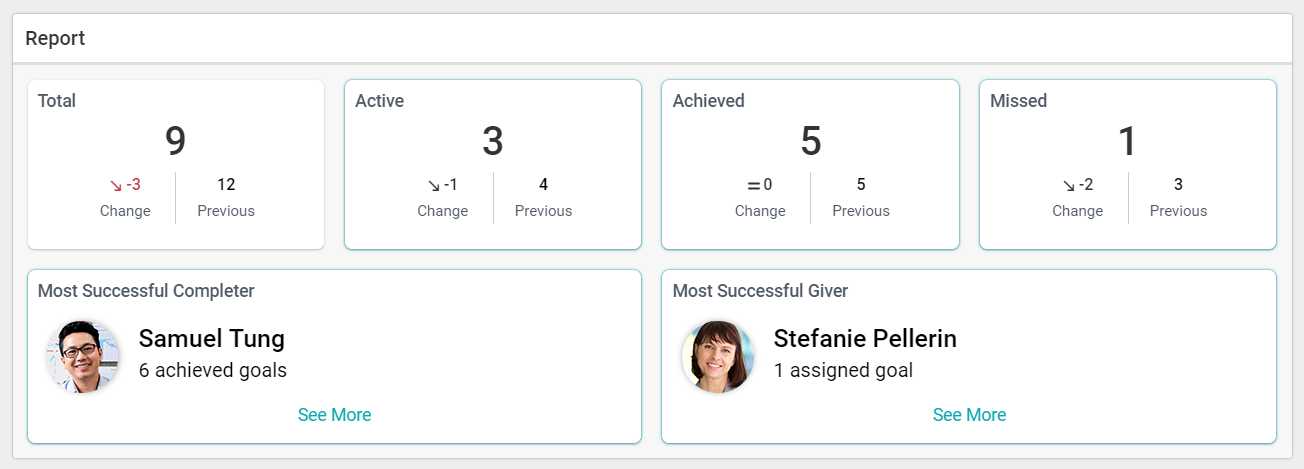This screenshot has width=1304, height=469.
Task: Click the '1 assigned goal' text
Action: tap(843, 371)
